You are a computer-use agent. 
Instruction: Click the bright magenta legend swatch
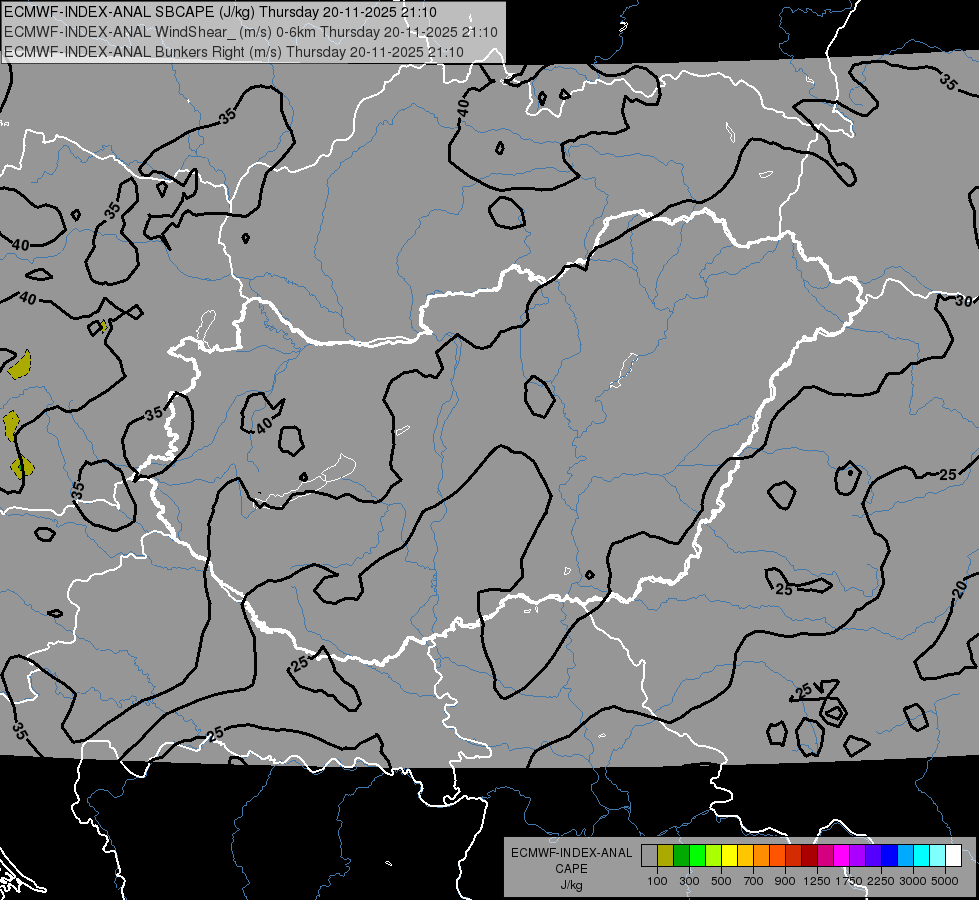point(841,856)
